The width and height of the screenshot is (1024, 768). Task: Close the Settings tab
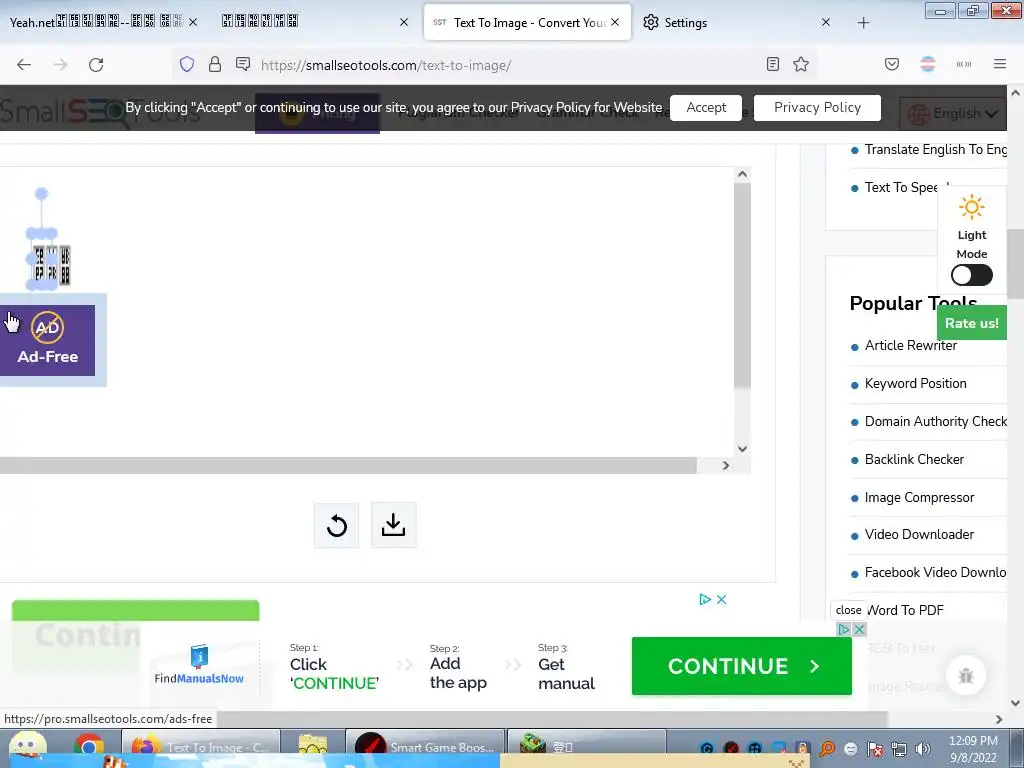click(x=825, y=22)
